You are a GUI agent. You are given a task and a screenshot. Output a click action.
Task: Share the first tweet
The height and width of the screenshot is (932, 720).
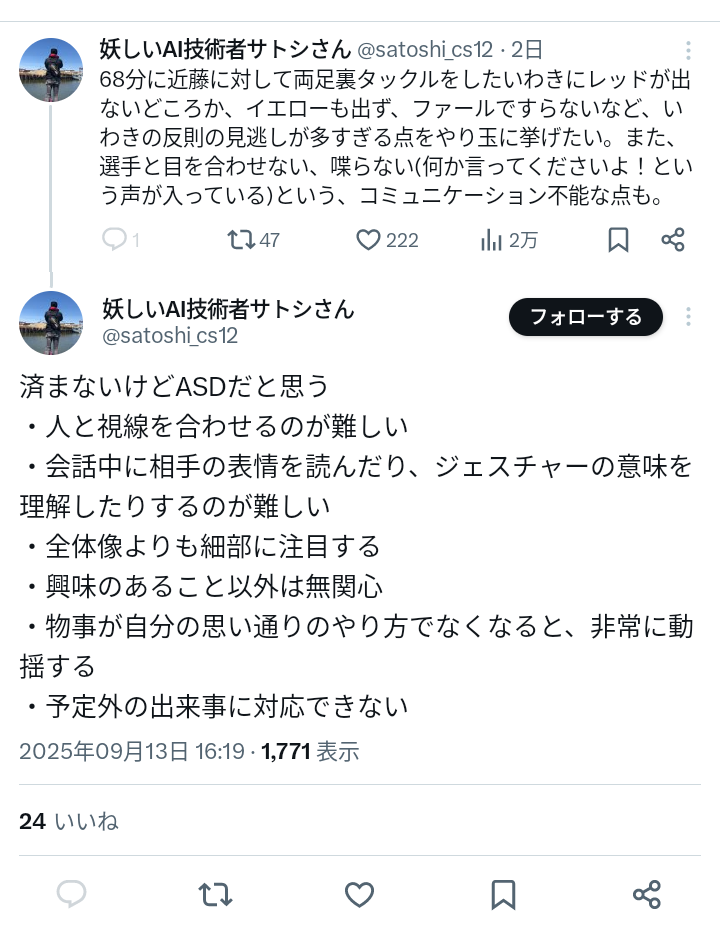[673, 240]
